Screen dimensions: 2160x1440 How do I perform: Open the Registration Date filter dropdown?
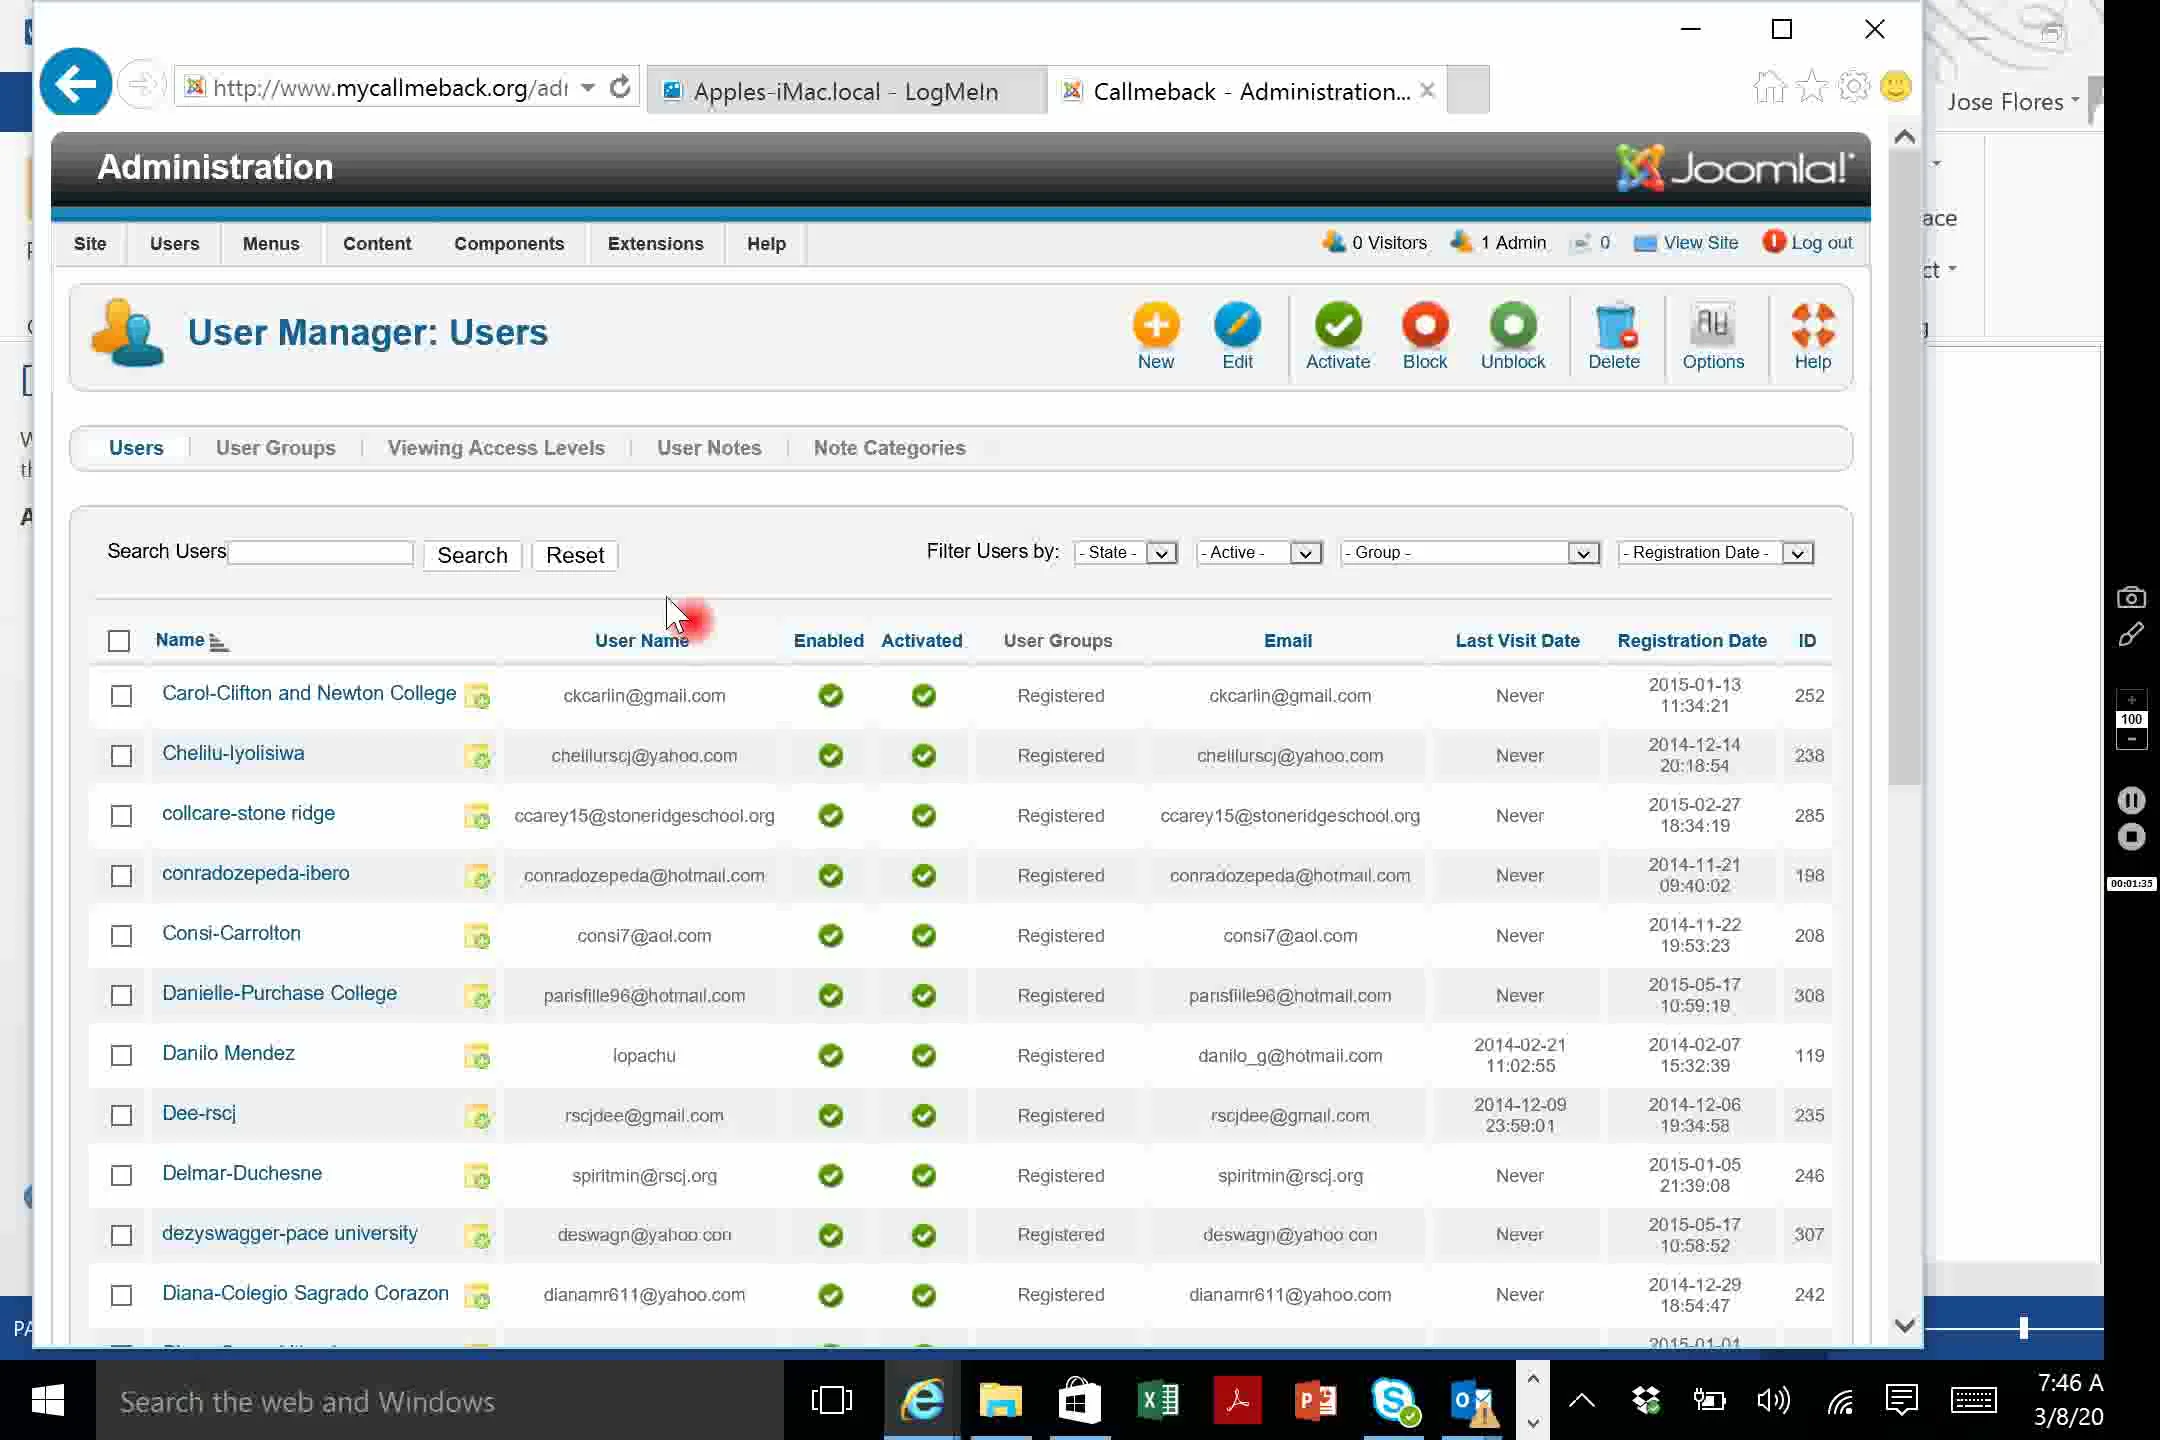pyautogui.click(x=1716, y=553)
